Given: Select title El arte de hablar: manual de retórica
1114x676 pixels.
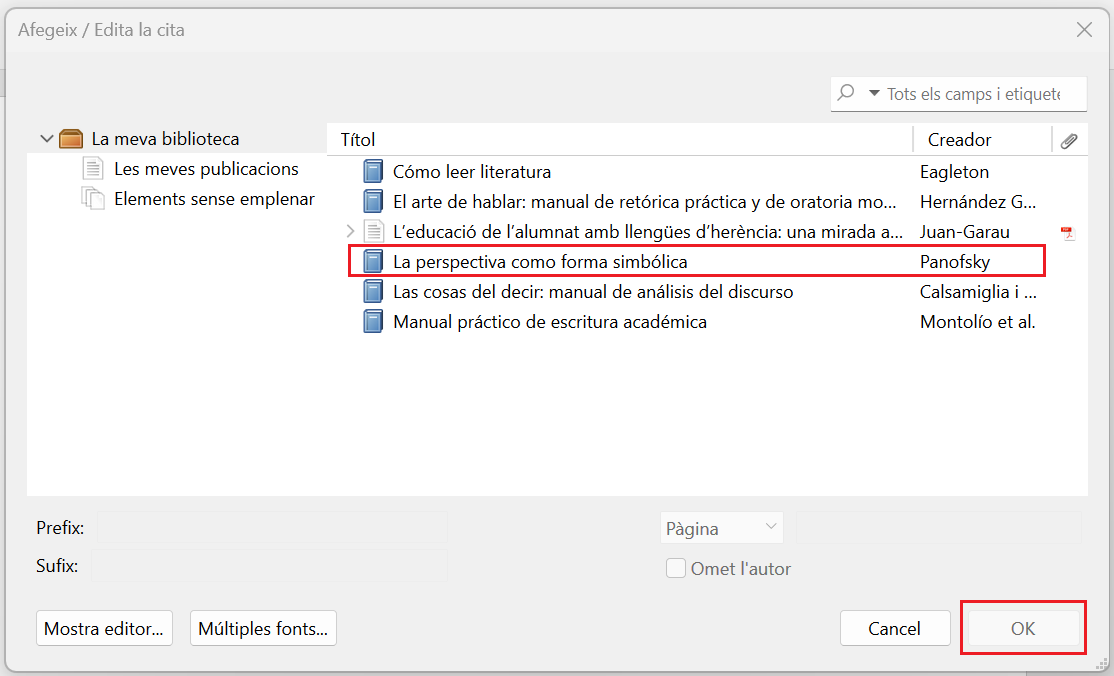Looking at the screenshot, I should 644,202.
